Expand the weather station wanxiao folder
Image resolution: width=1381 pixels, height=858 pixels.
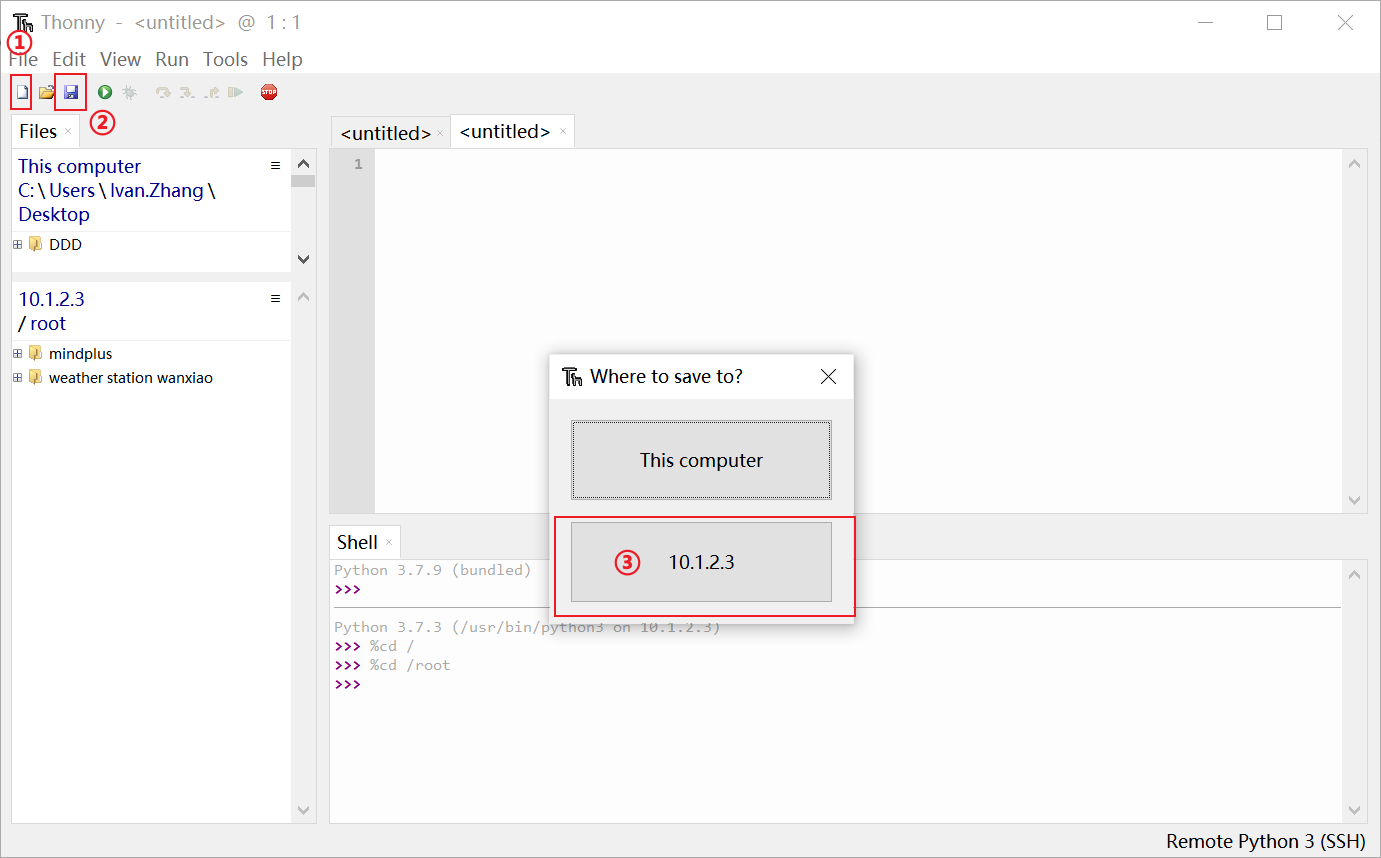point(16,377)
